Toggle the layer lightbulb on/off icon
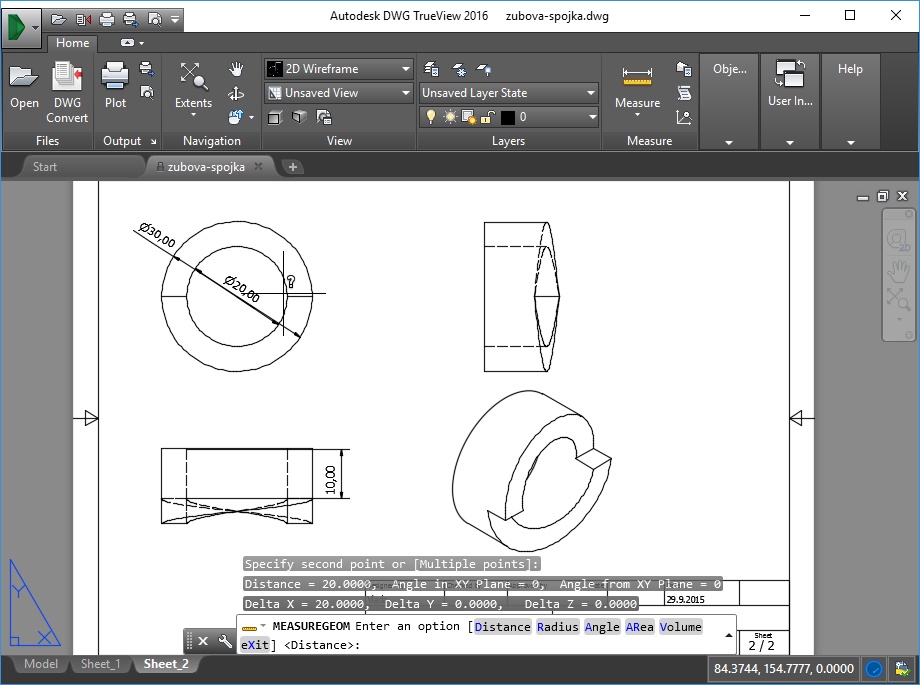 point(431,117)
